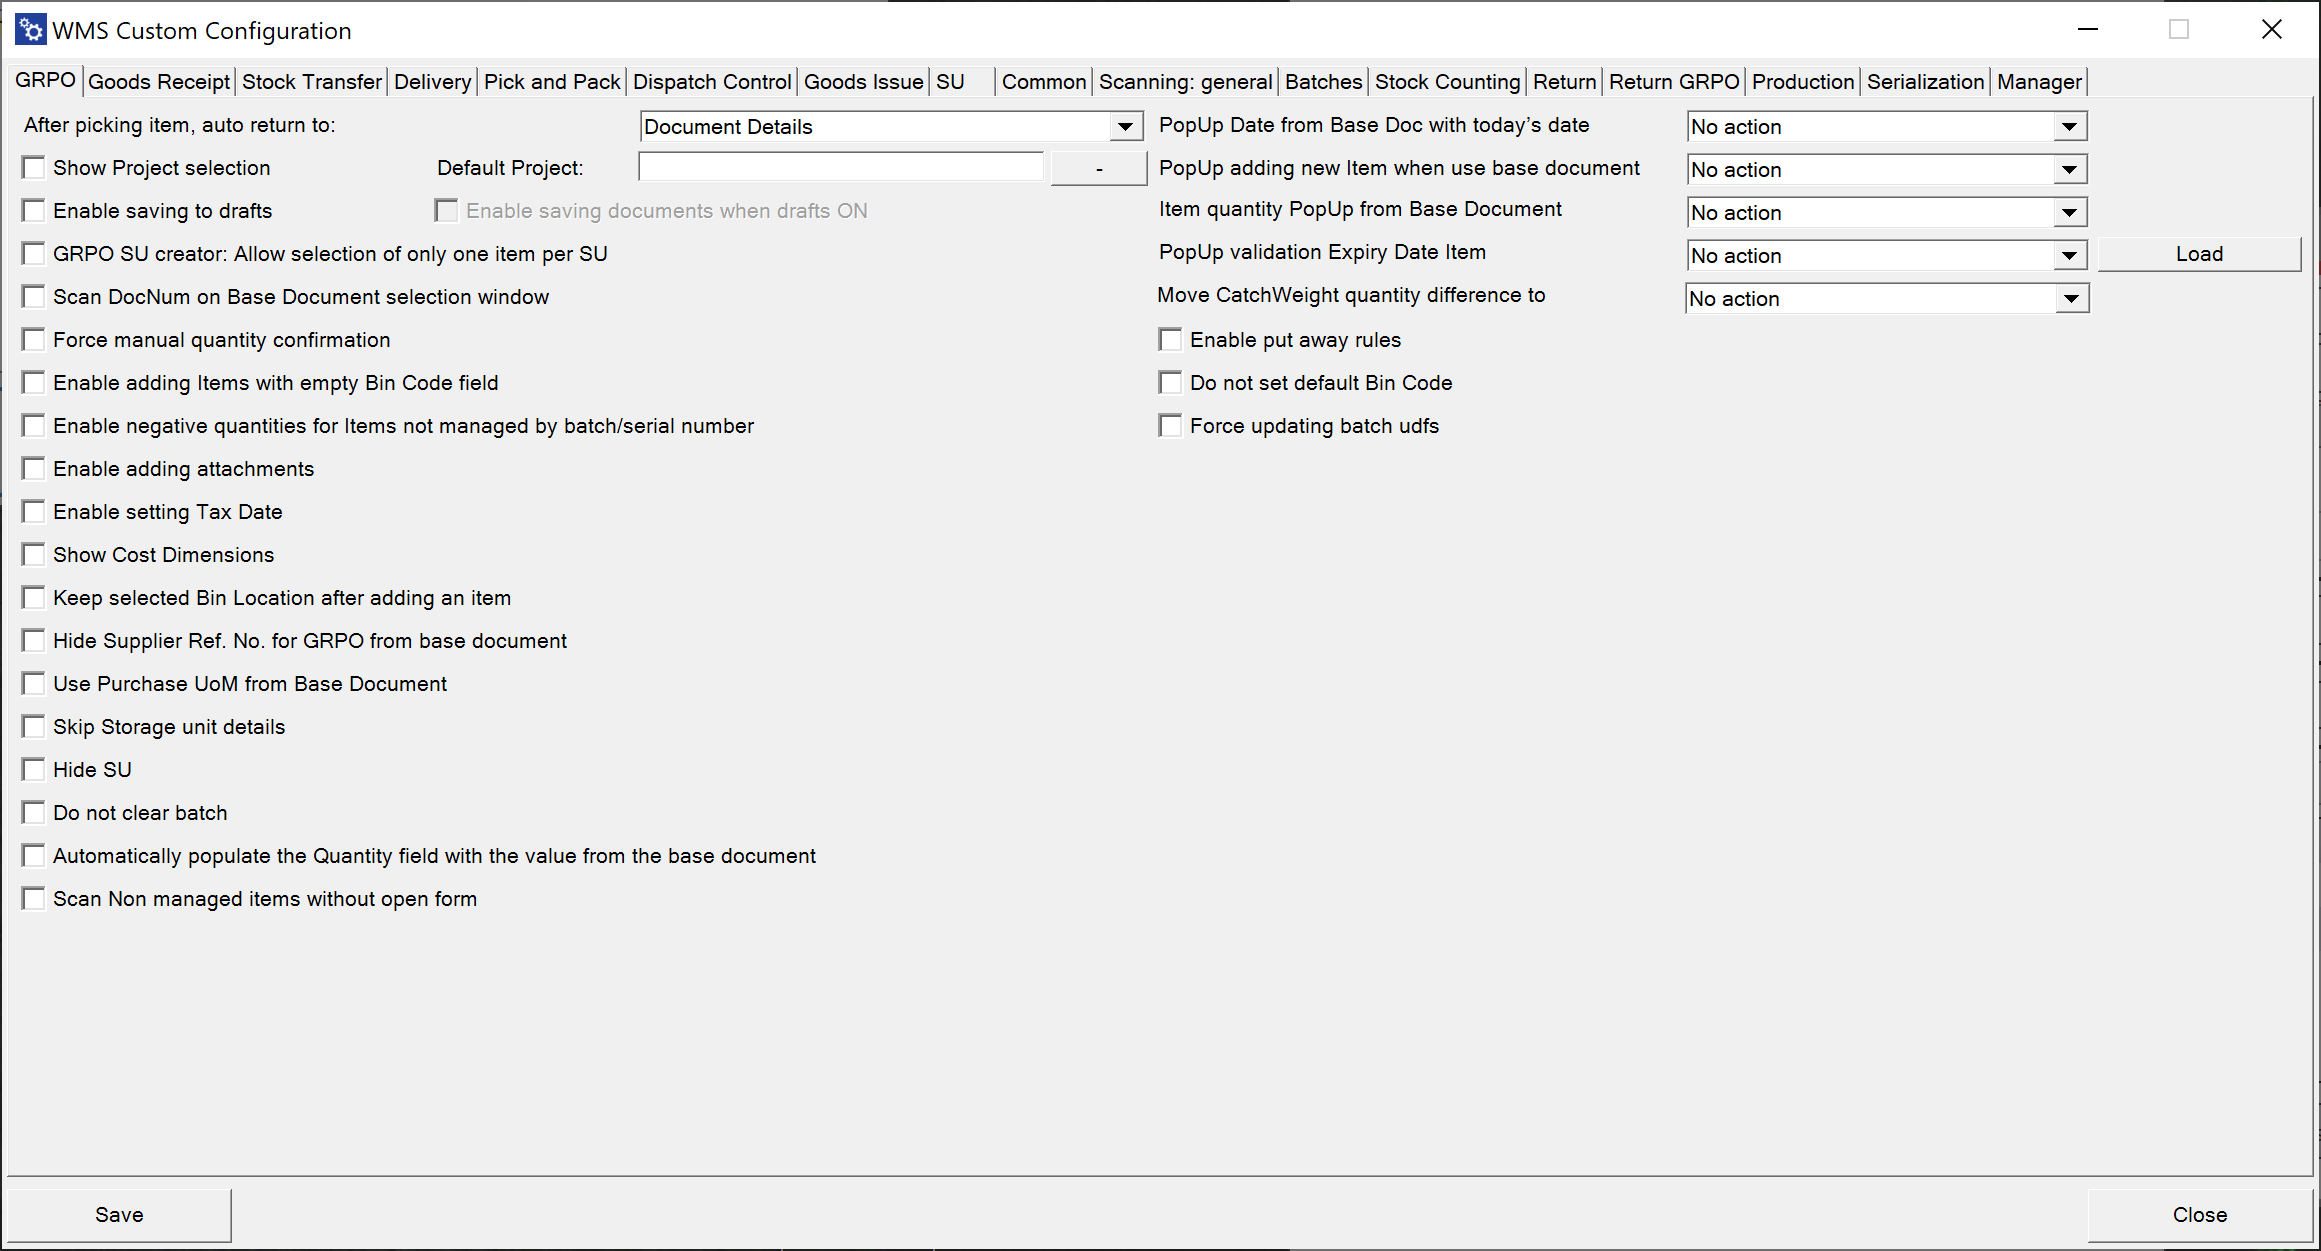Check Force manual quantity confirmation
This screenshot has height=1251, width=2321.
tap(34, 340)
